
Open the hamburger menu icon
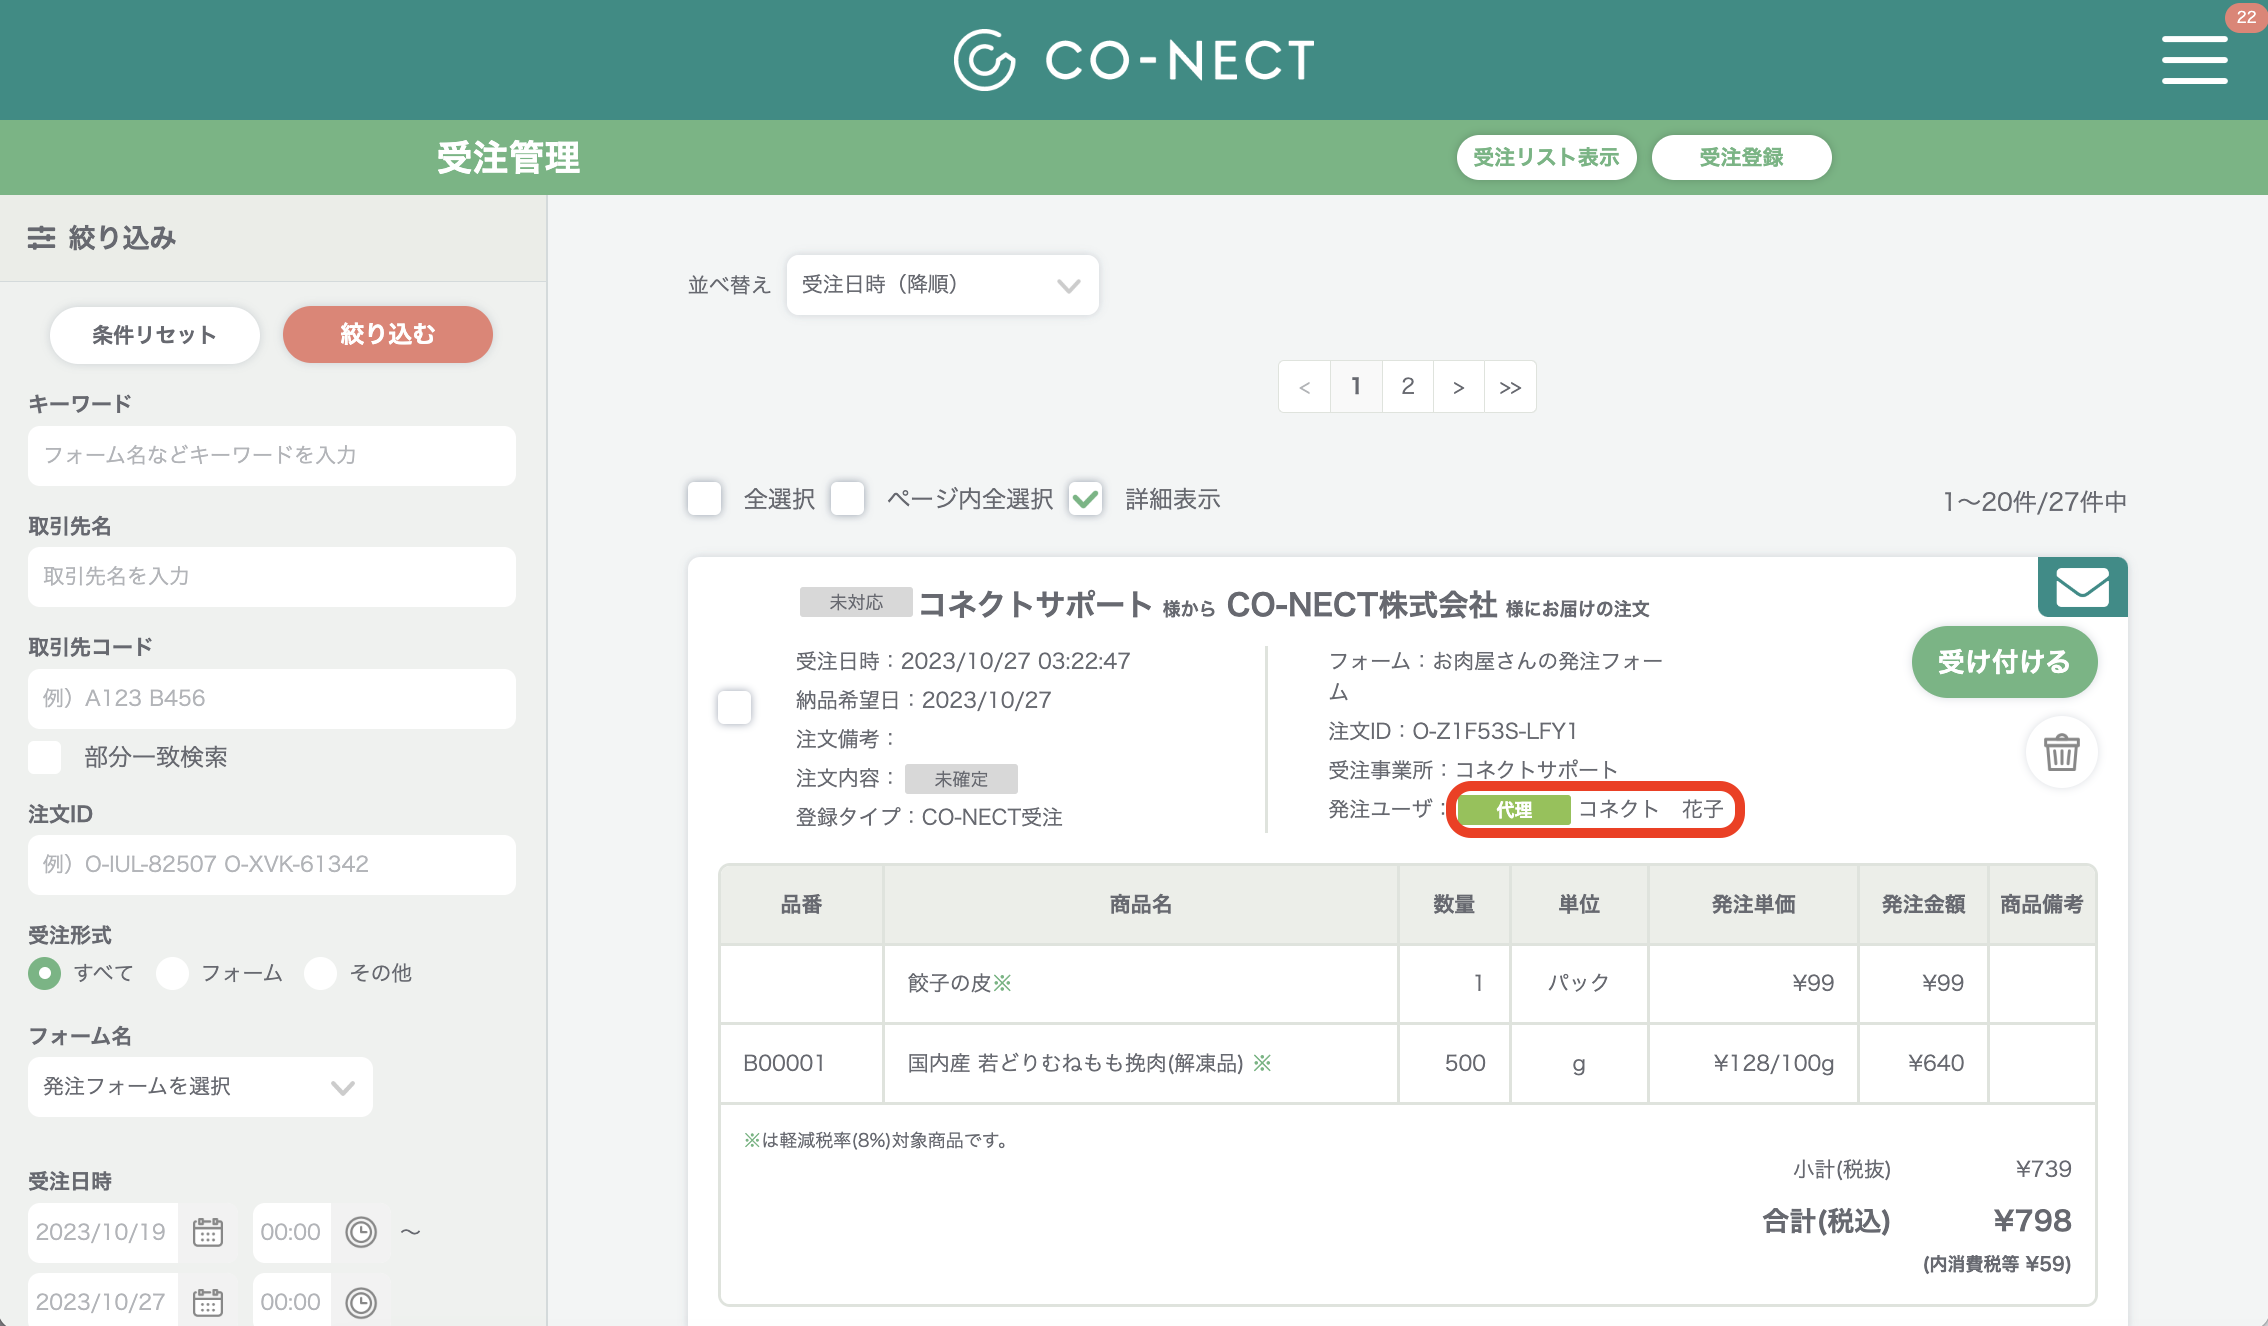2194,60
